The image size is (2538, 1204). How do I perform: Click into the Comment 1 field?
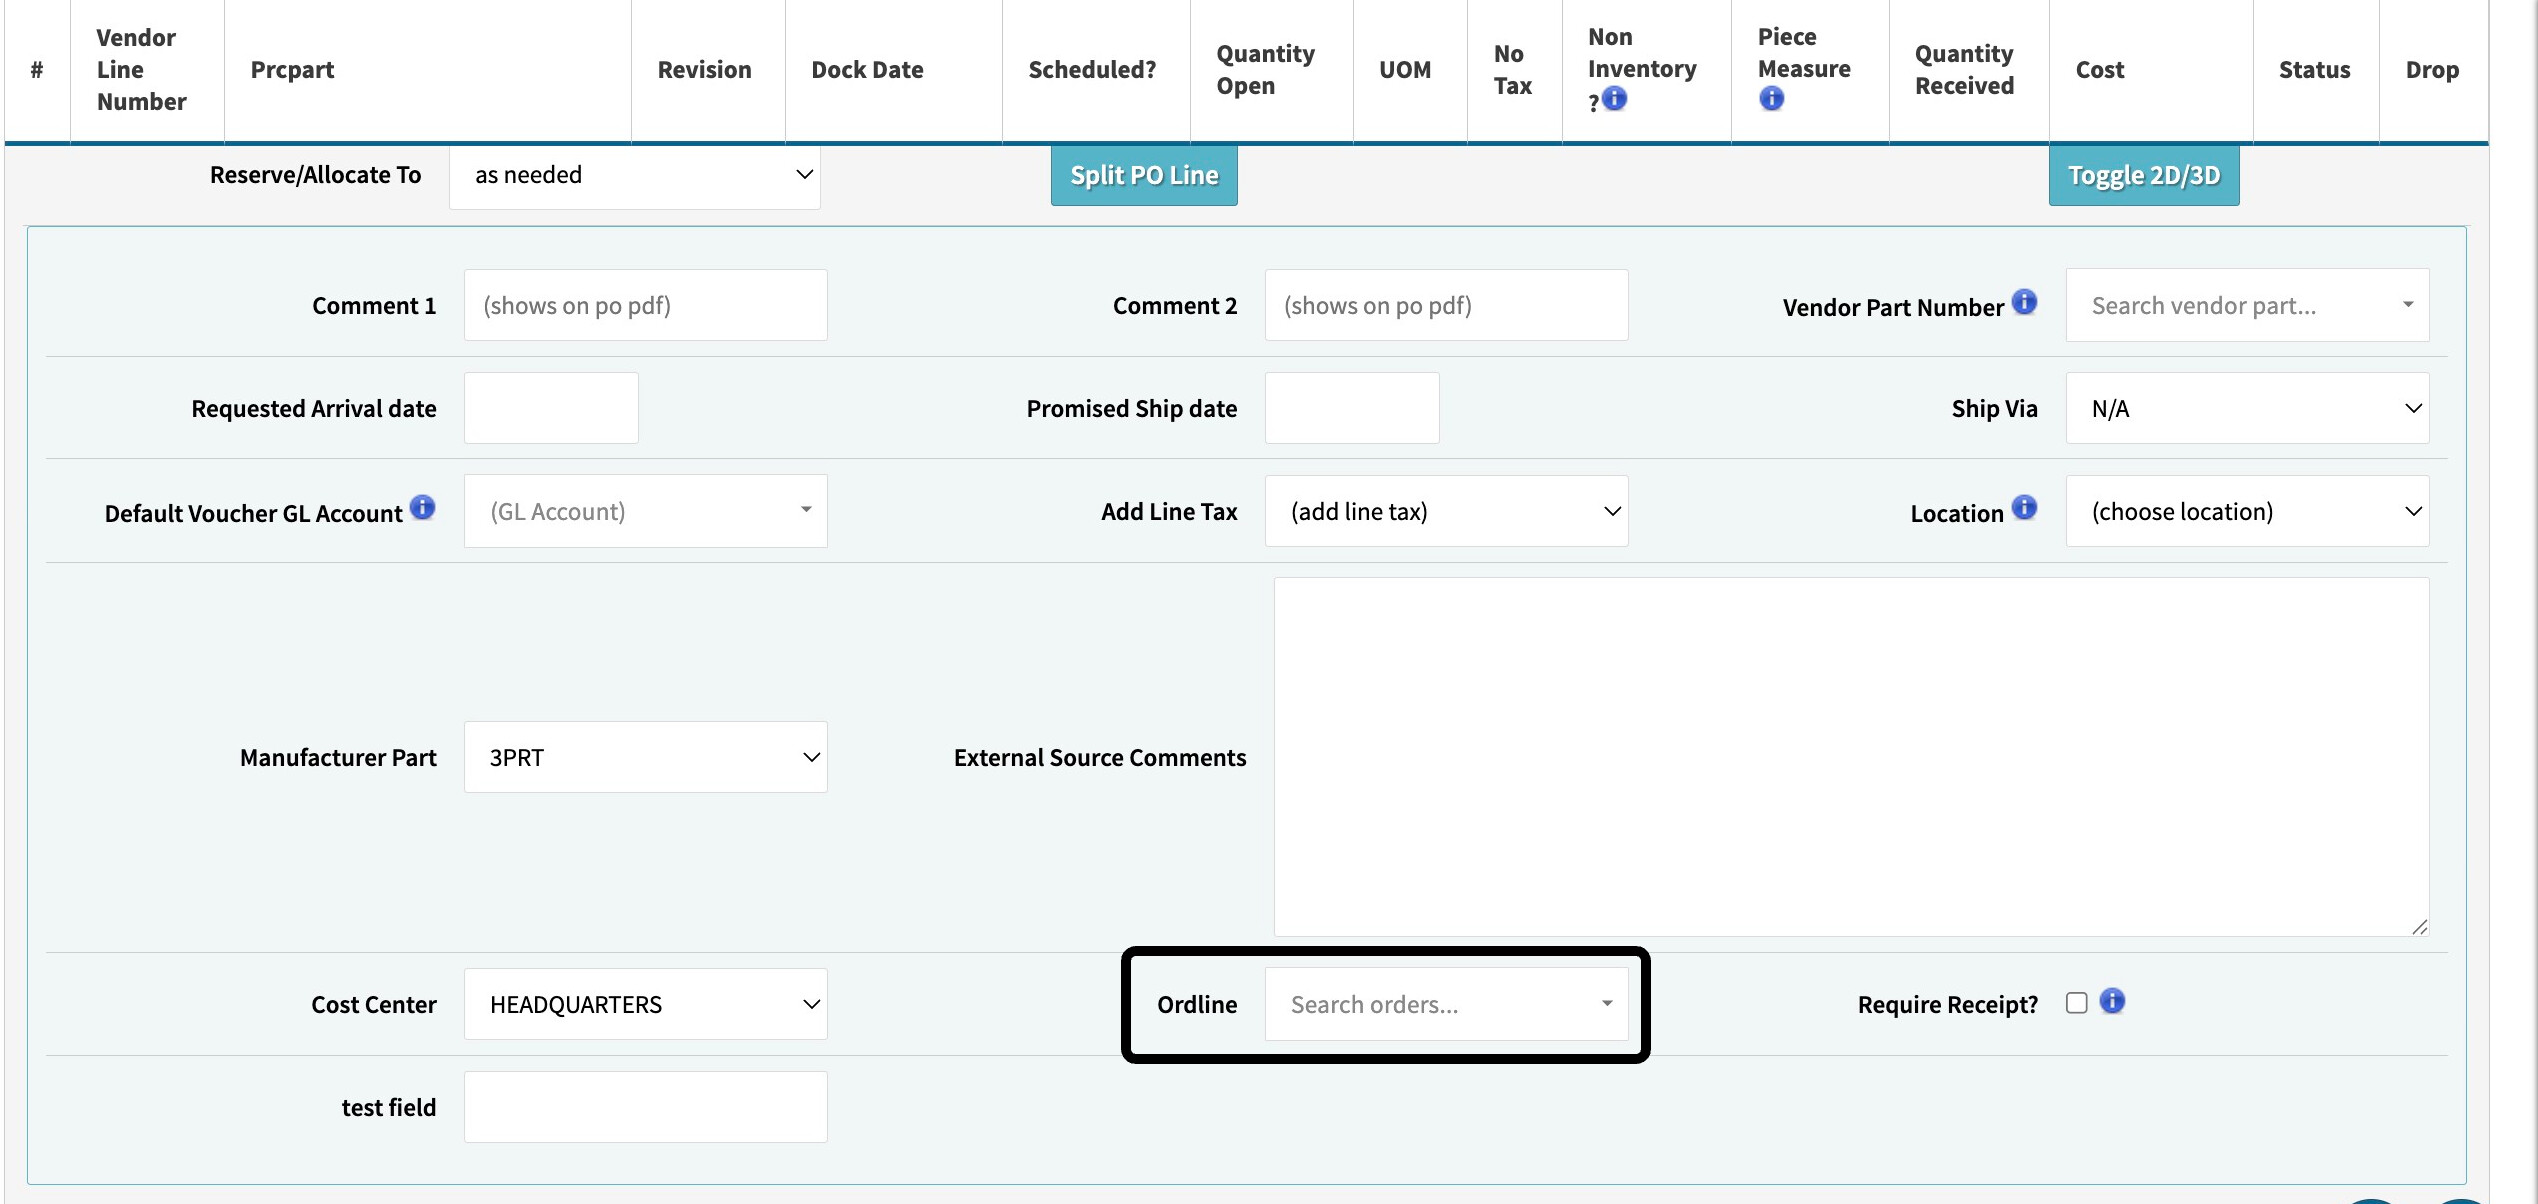coord(646,305)
